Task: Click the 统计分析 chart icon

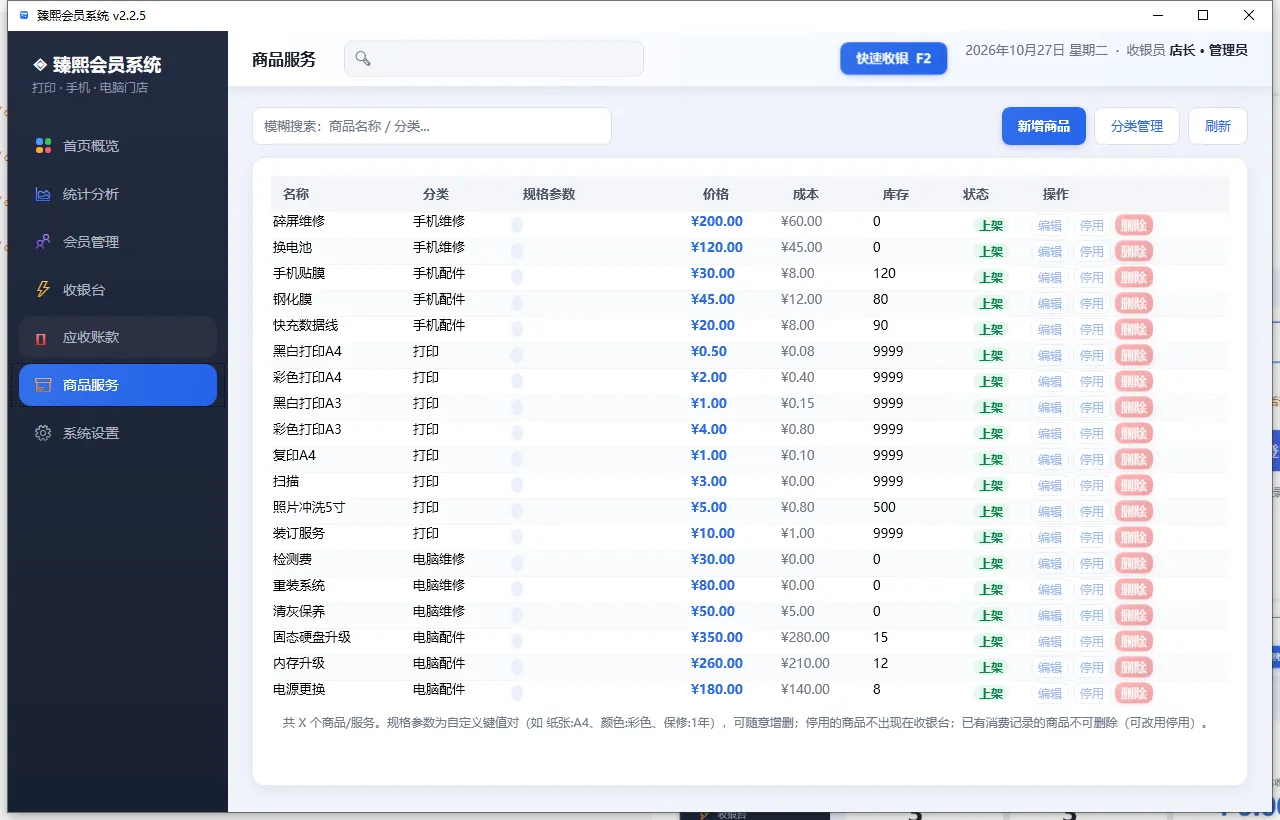Action: point(43,194)
